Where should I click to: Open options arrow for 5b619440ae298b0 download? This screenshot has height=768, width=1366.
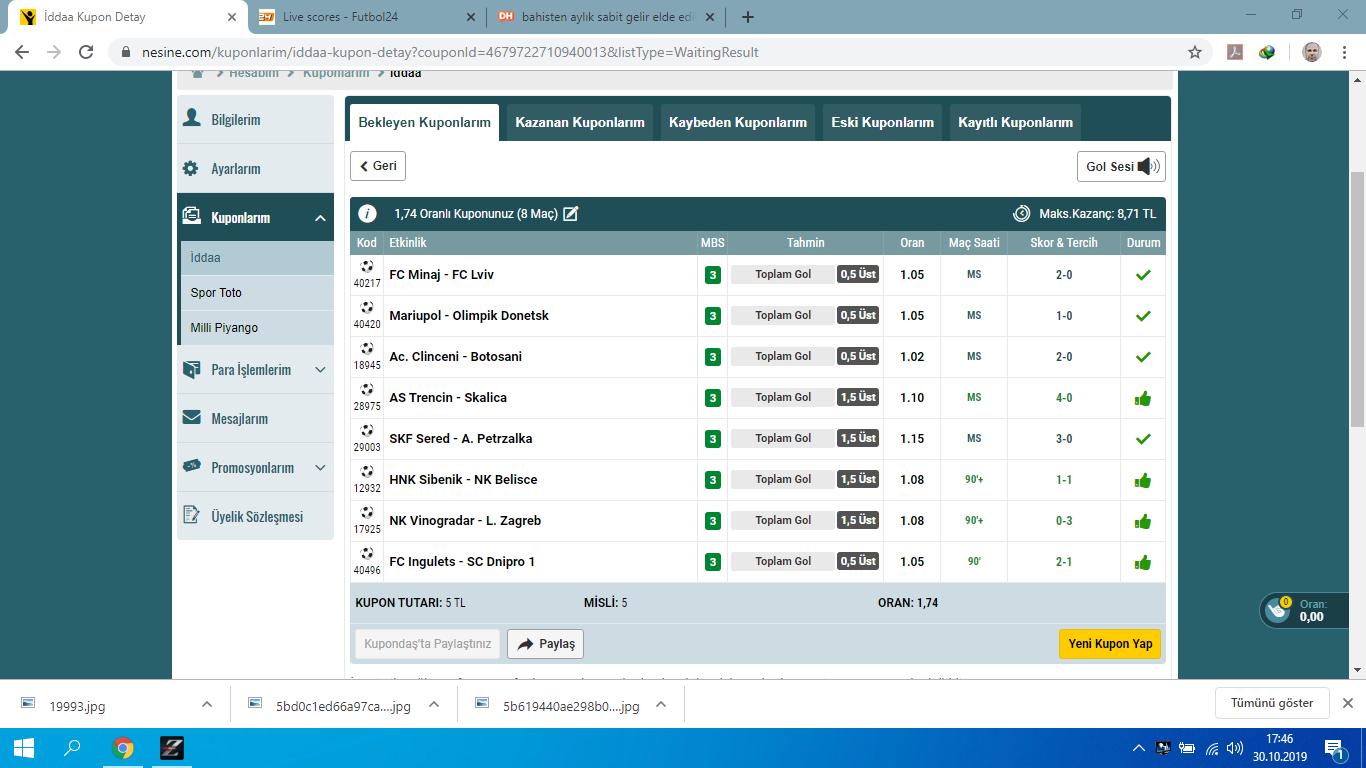(661, 705)
